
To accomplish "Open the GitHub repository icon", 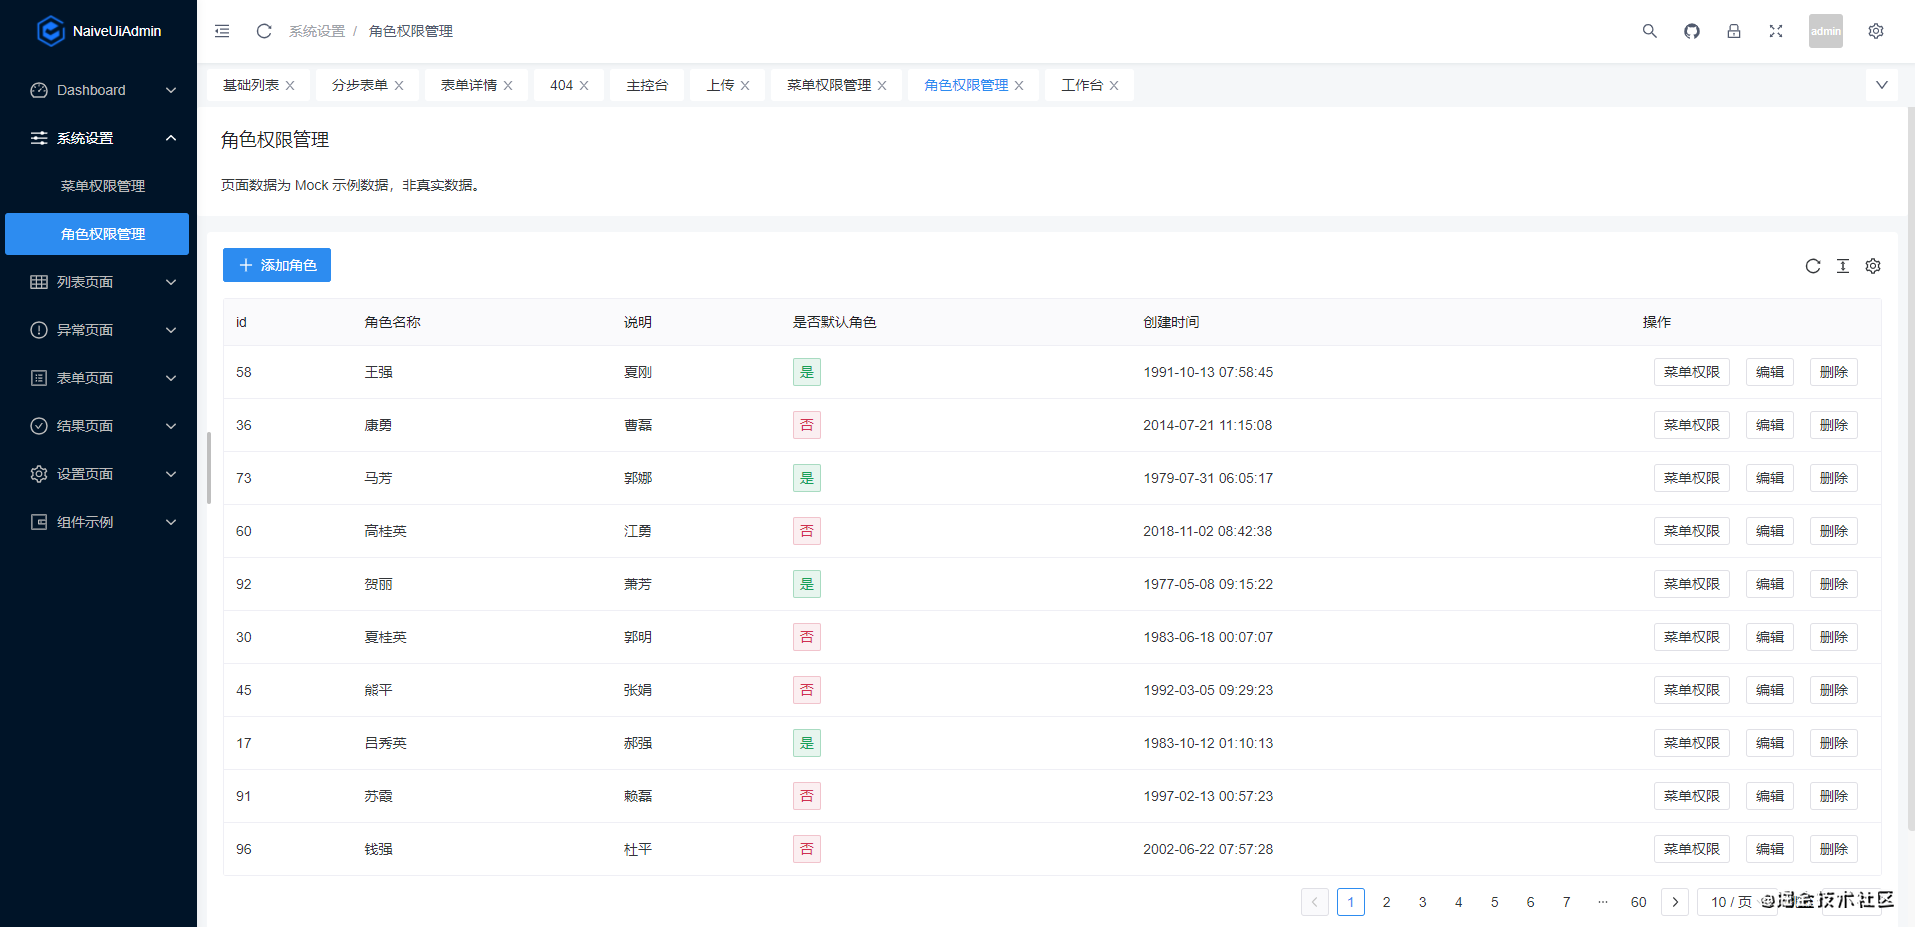I will point(1692,31).
